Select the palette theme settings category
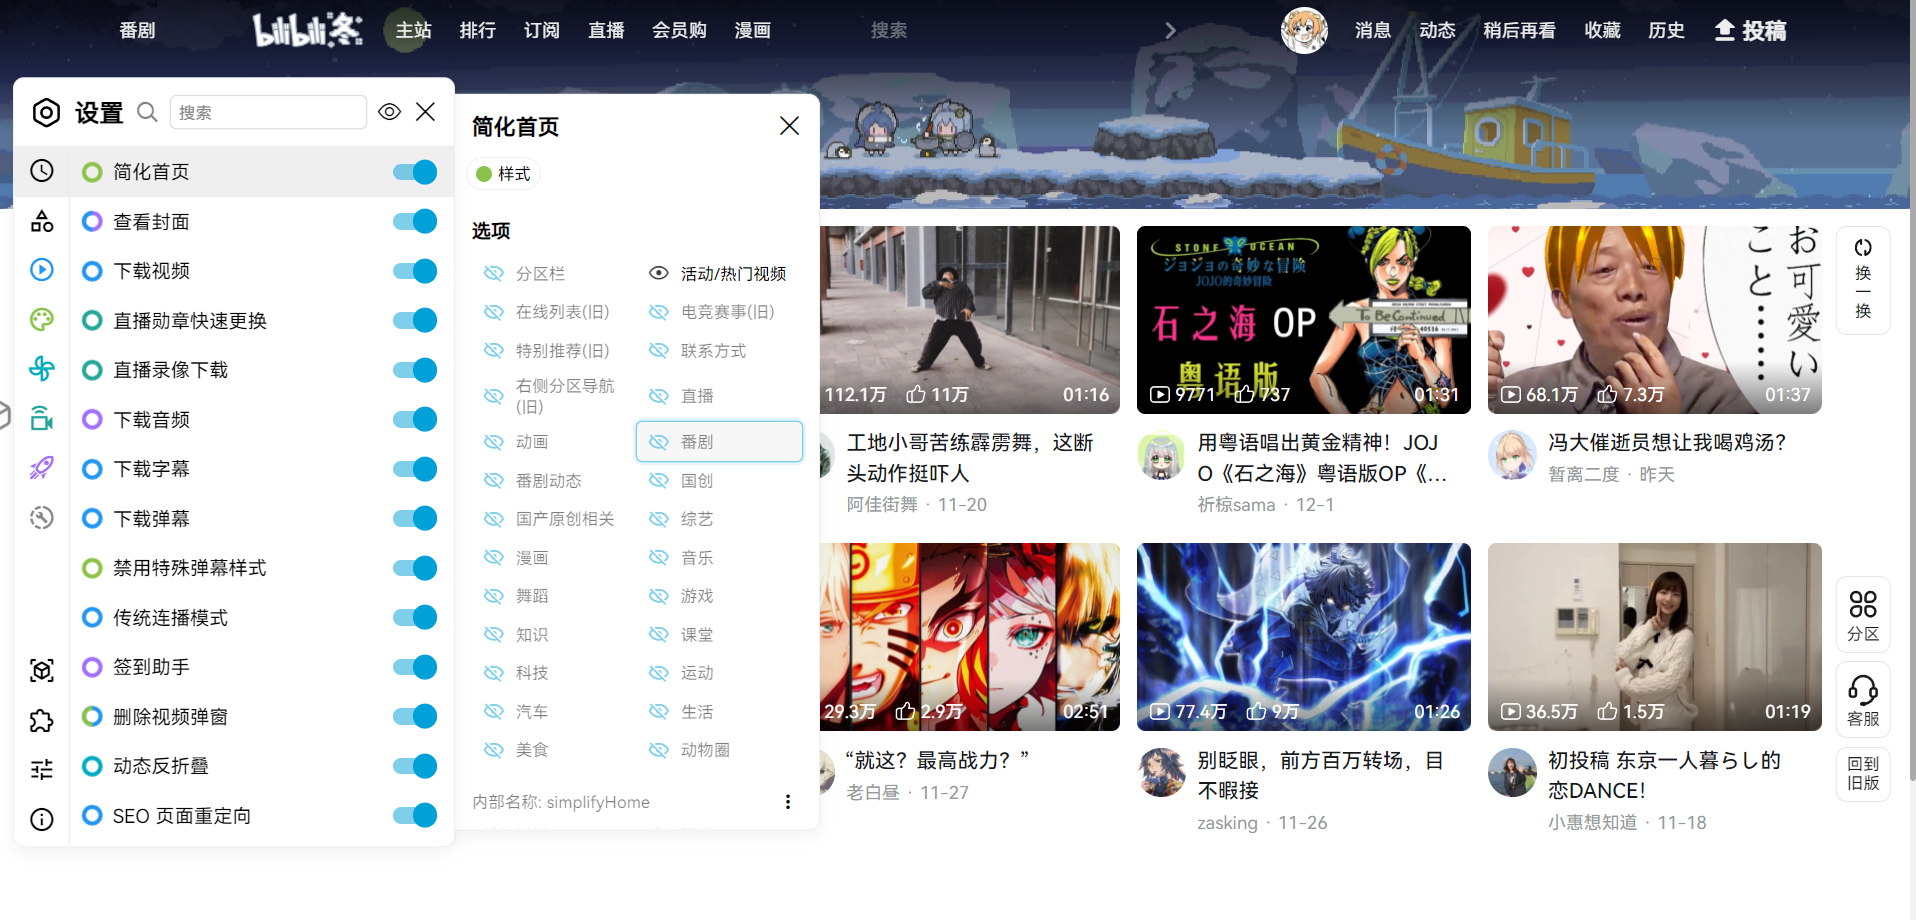The width and height of the screenshot is (1916, 920). (x=41, y=319)
